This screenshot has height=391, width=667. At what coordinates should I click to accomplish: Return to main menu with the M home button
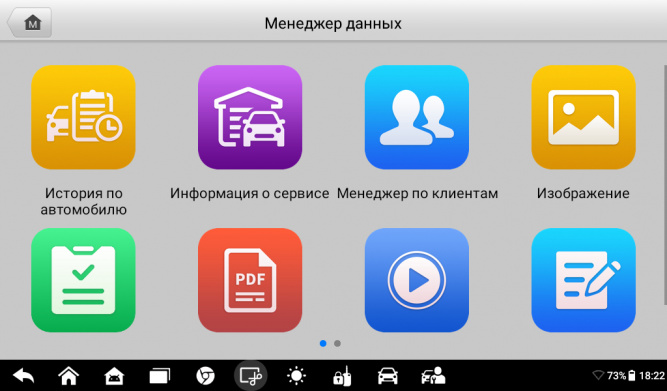[x=29, y=23]
